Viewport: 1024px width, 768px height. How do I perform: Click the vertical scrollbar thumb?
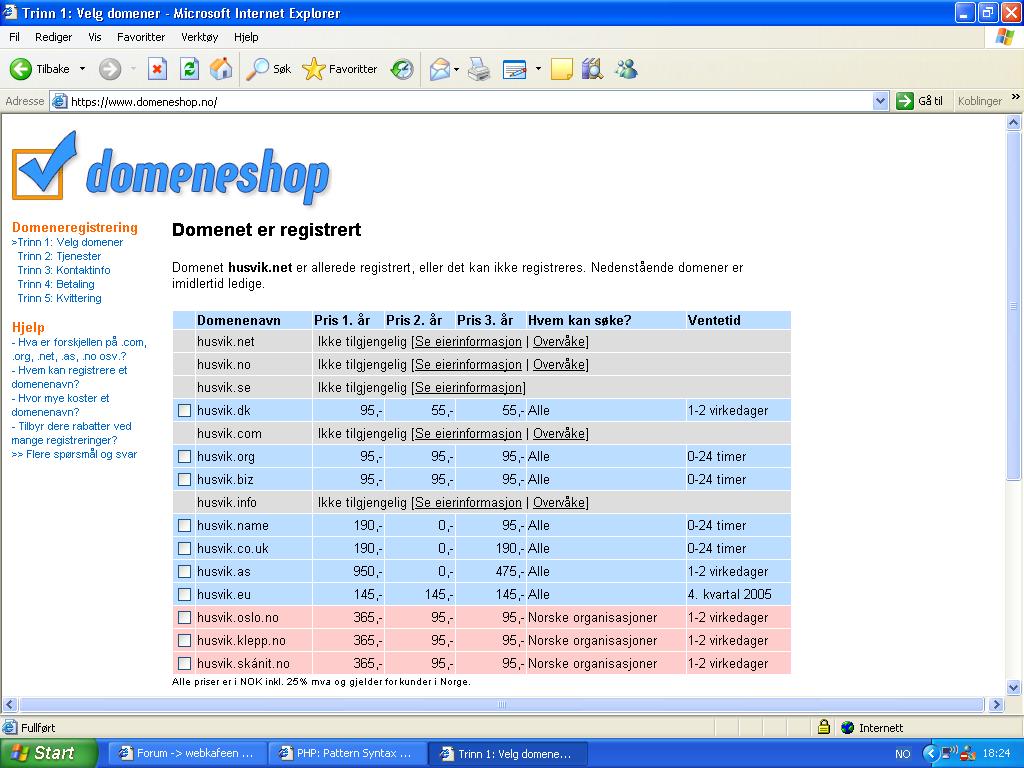pos(1014,305)
